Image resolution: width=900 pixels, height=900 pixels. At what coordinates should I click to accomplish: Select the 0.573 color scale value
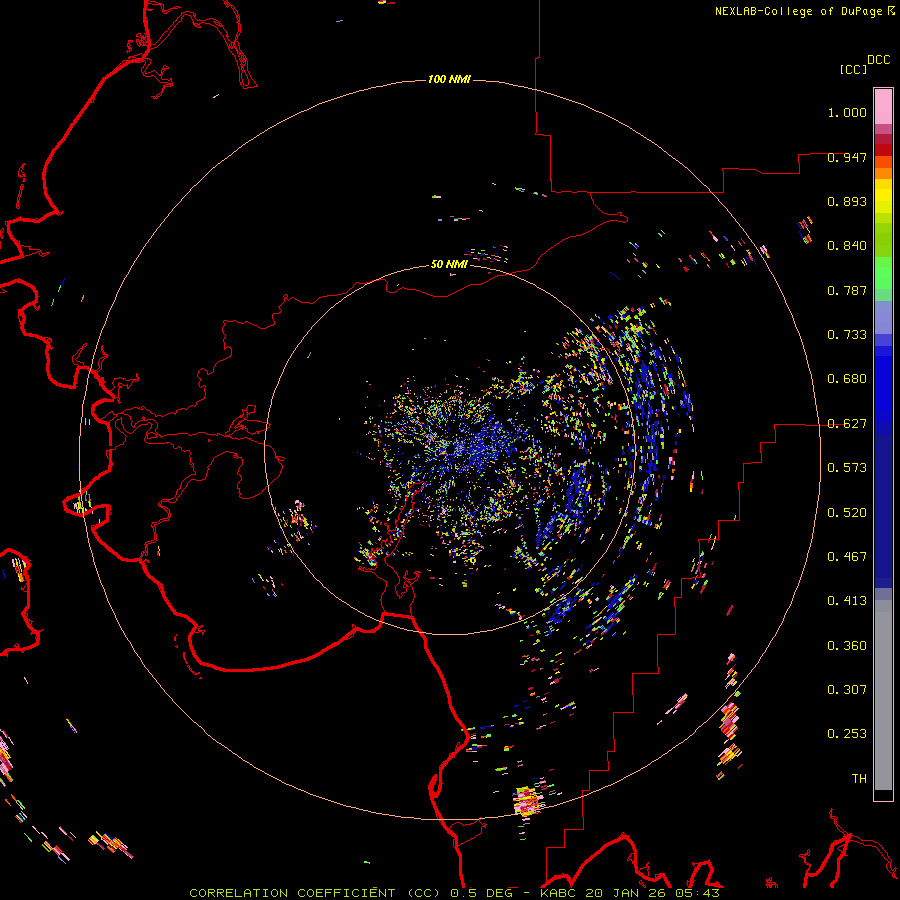[847, 468]
